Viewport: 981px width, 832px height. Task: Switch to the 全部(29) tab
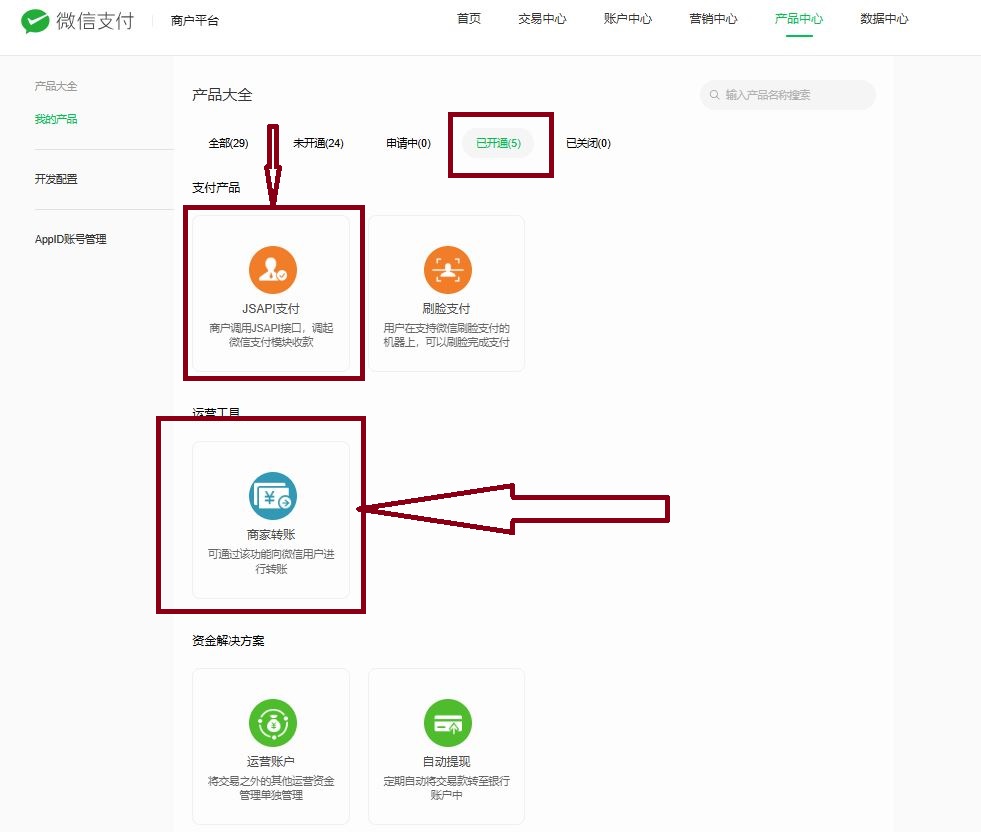click(x=228, y=143)
